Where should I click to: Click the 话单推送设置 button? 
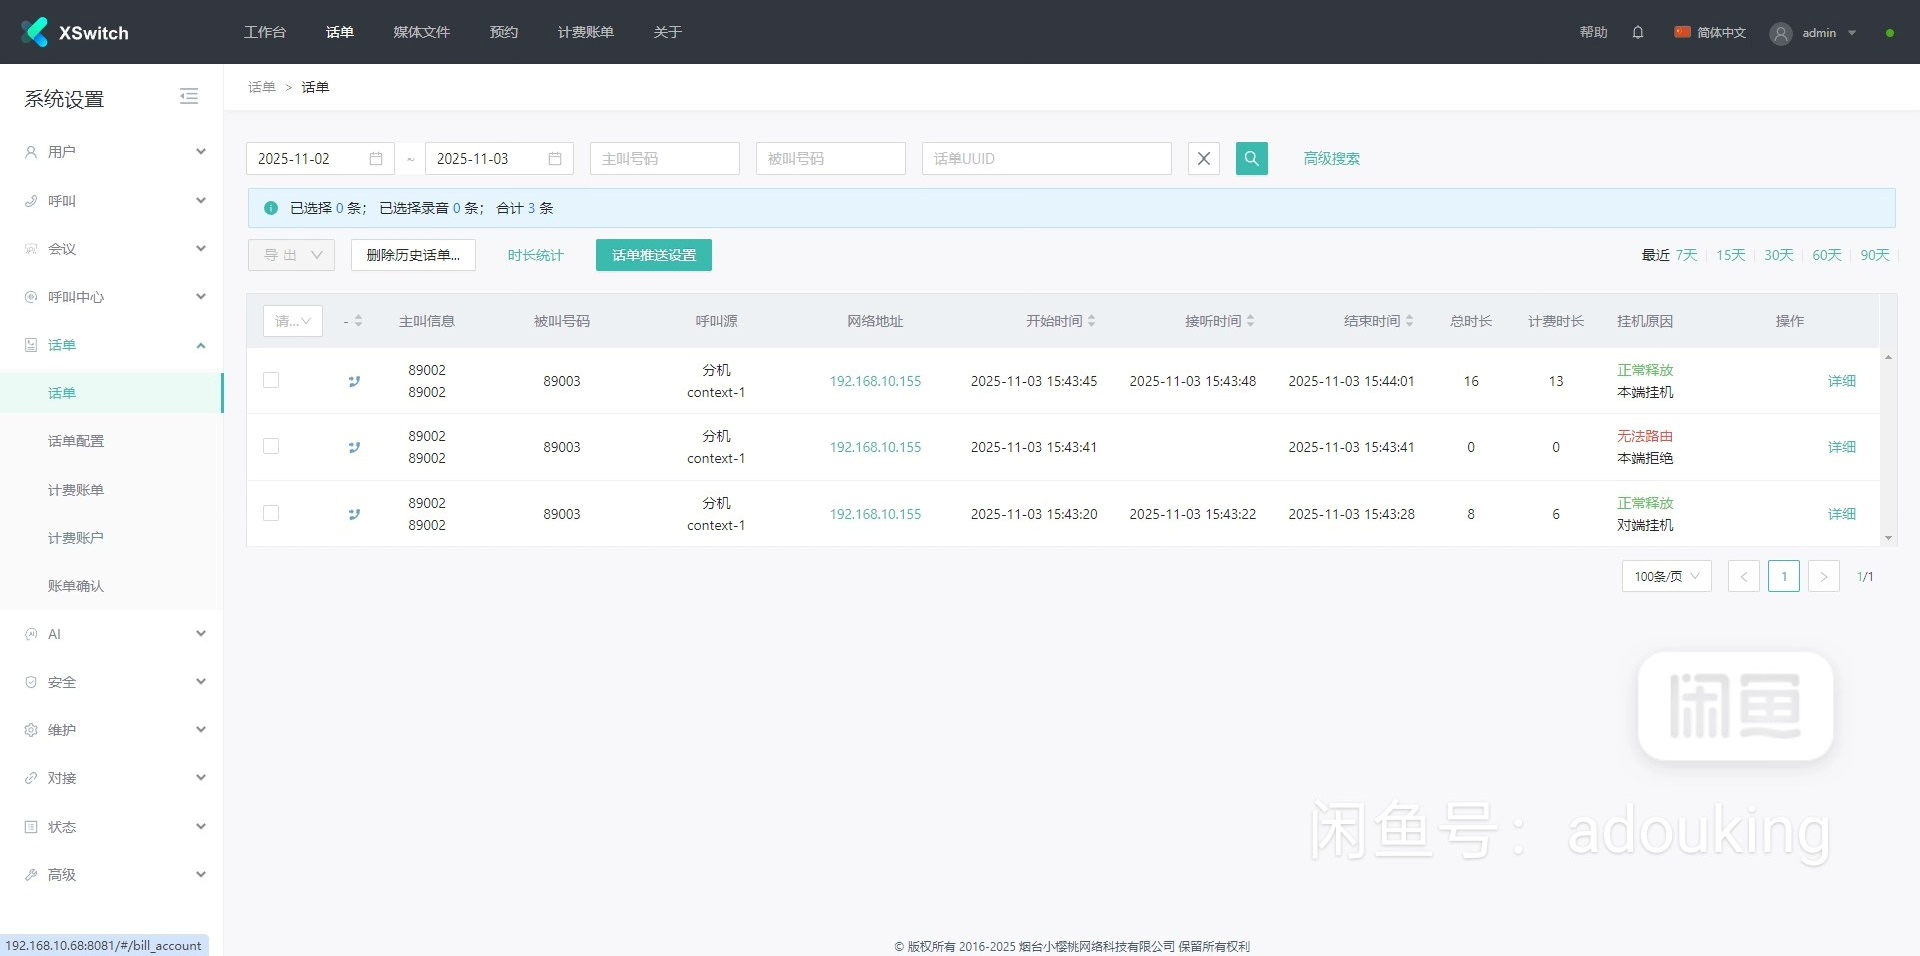653,255
